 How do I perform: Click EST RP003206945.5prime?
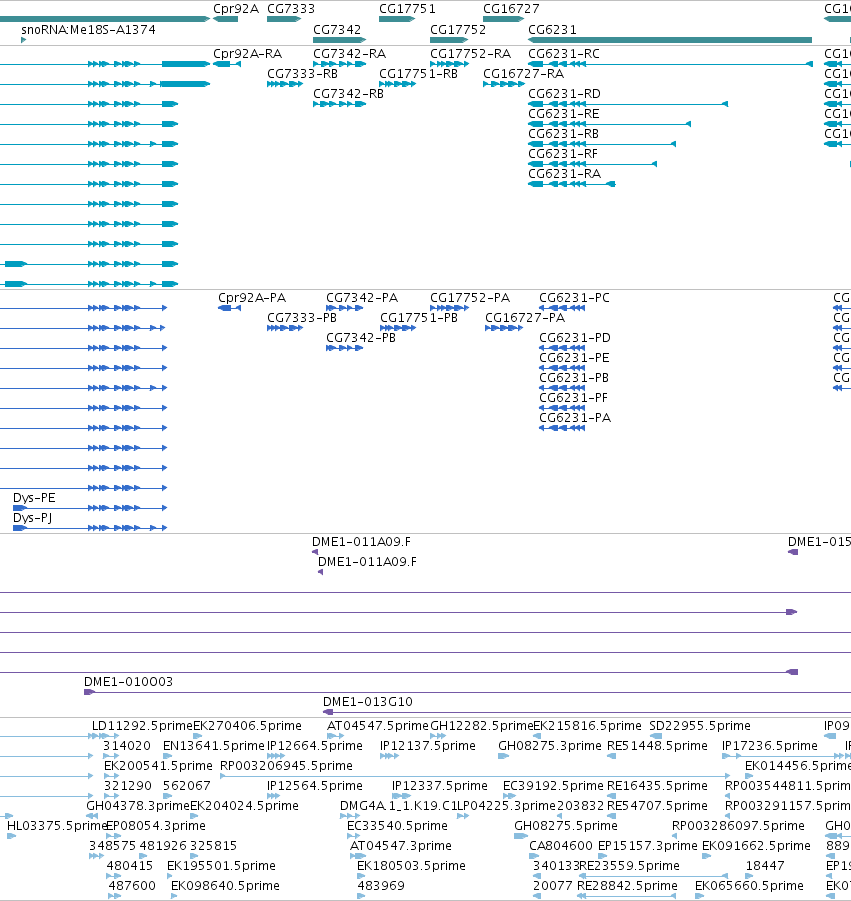point(286,765)
